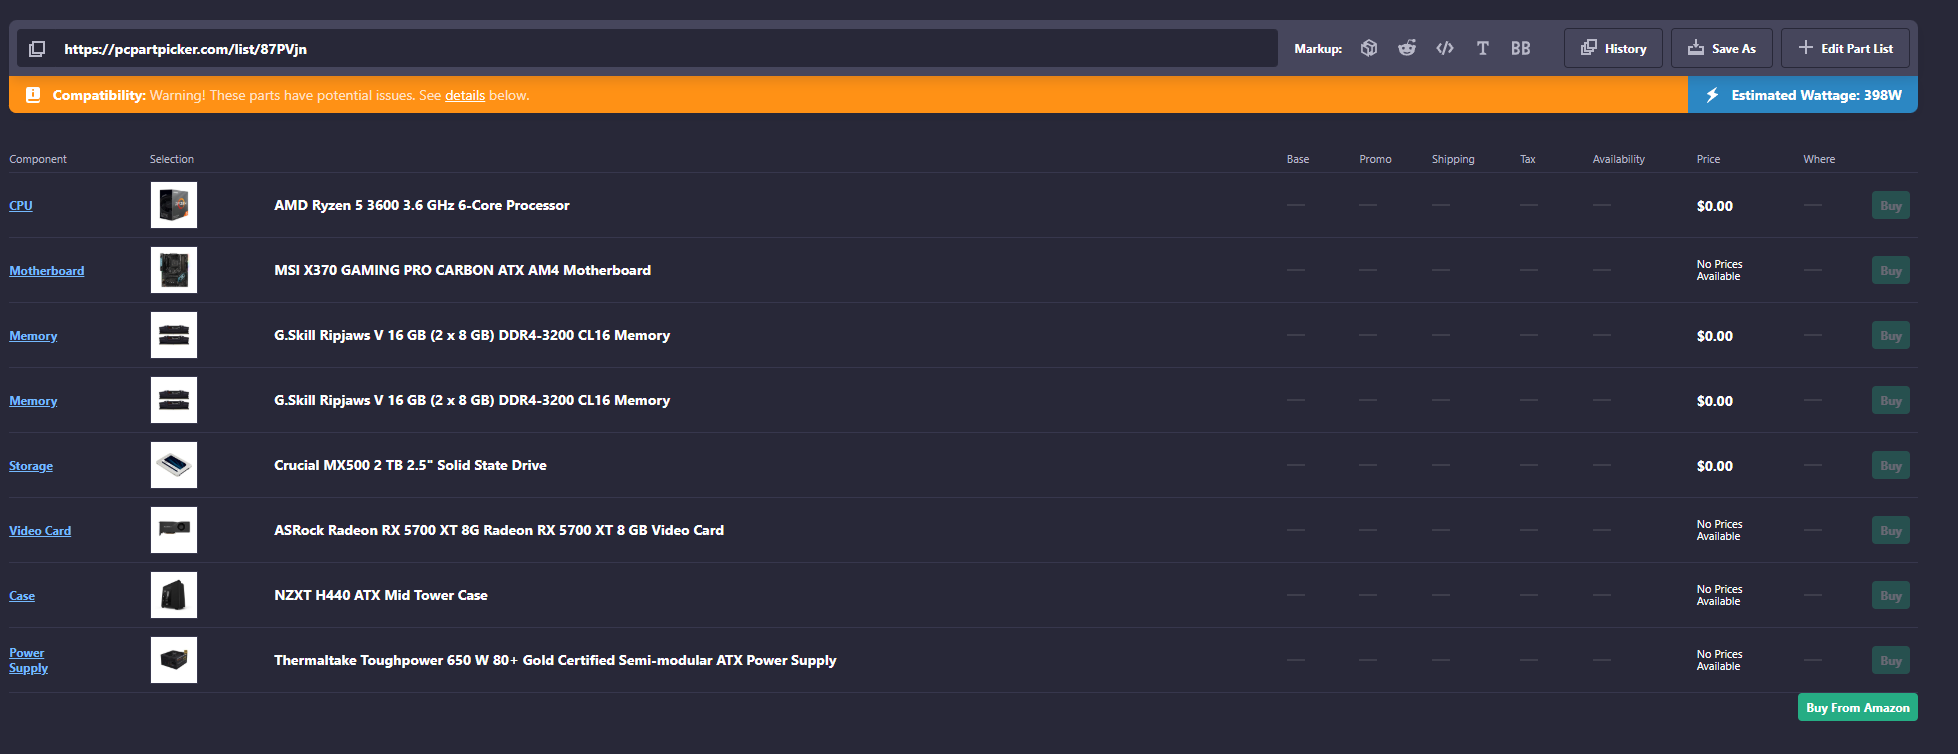The height and width of the screenshot is (754, 1958).
Task: Click the AMD Ryzen 5 3600 thumbnail
Action: tap(174, 205)
